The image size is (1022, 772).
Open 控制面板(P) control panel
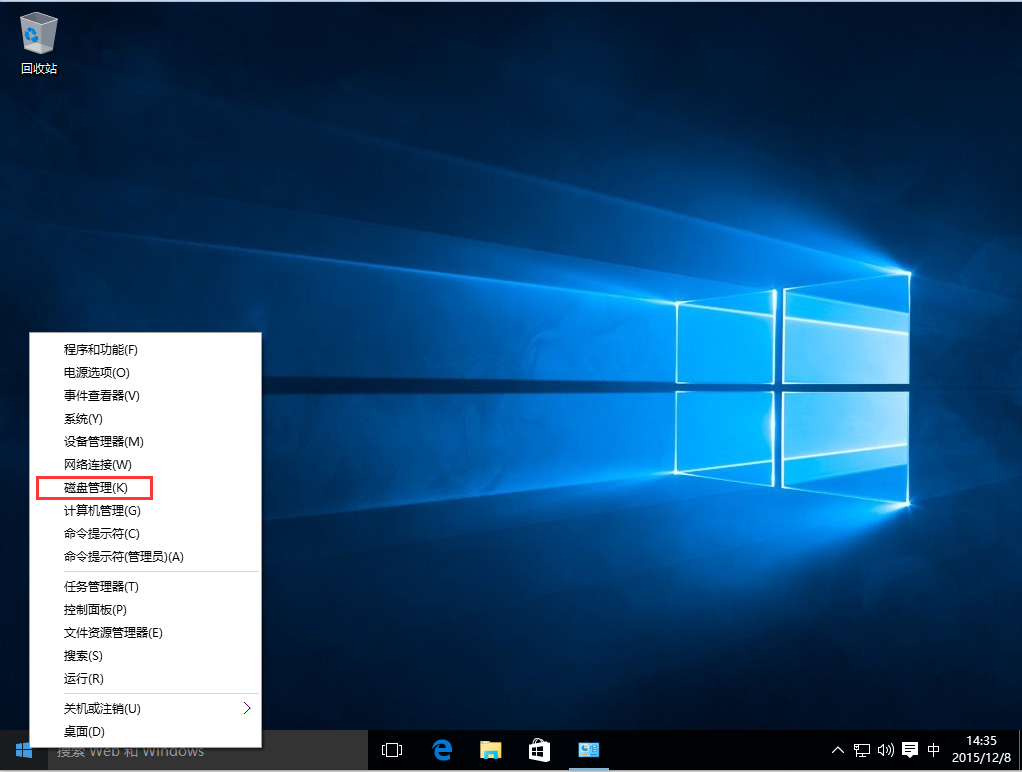point(145,610)
